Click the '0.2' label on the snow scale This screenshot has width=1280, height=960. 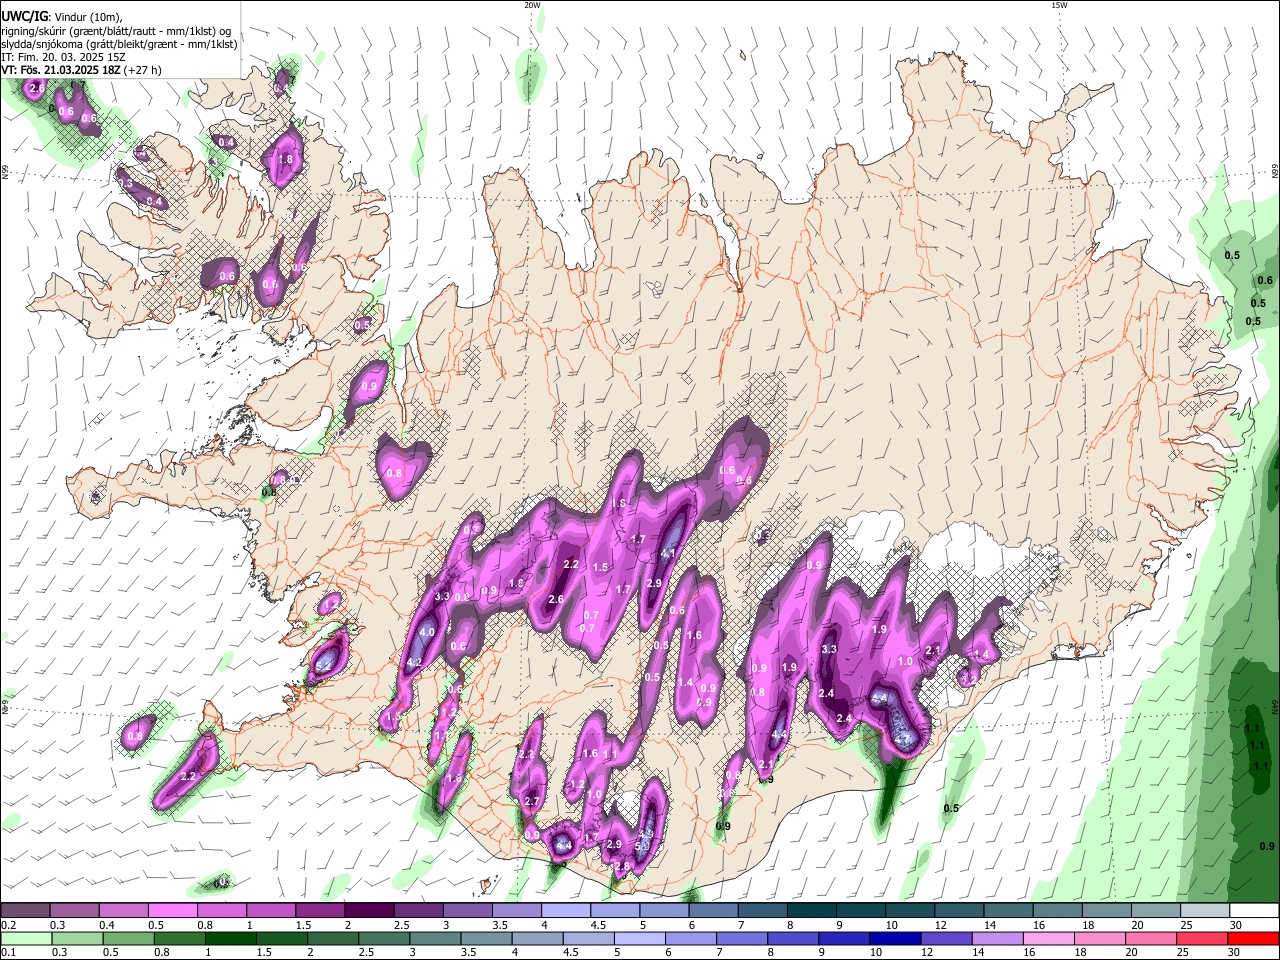pyautogui.click(x=8, y=925)
